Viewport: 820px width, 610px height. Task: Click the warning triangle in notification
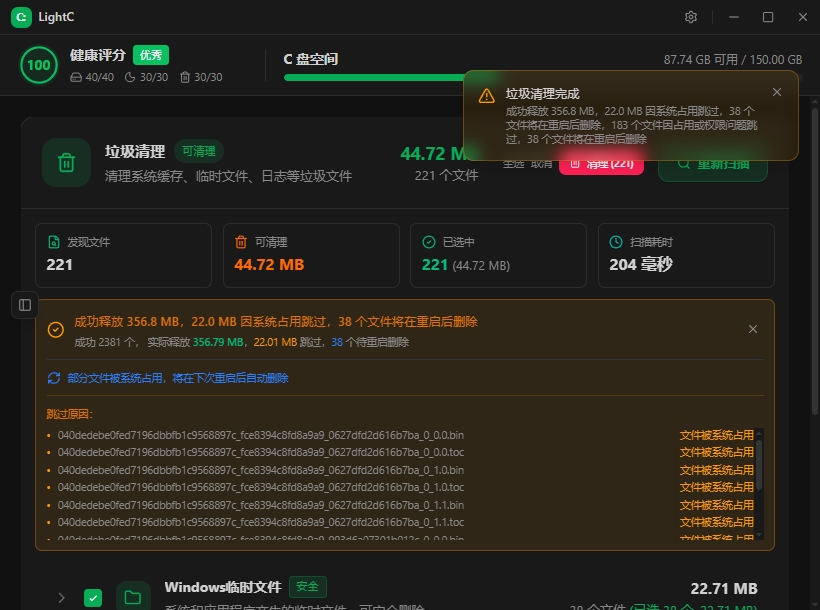click(x=486, y=96)
